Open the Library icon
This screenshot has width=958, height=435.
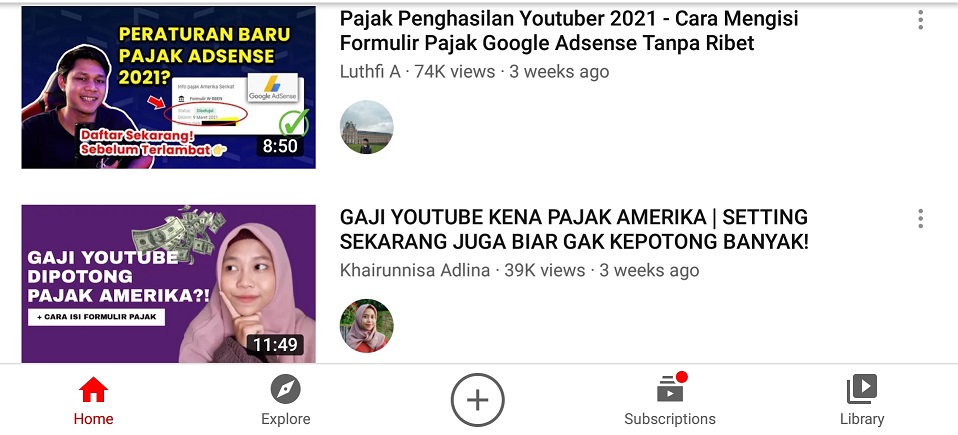[861, 389]
